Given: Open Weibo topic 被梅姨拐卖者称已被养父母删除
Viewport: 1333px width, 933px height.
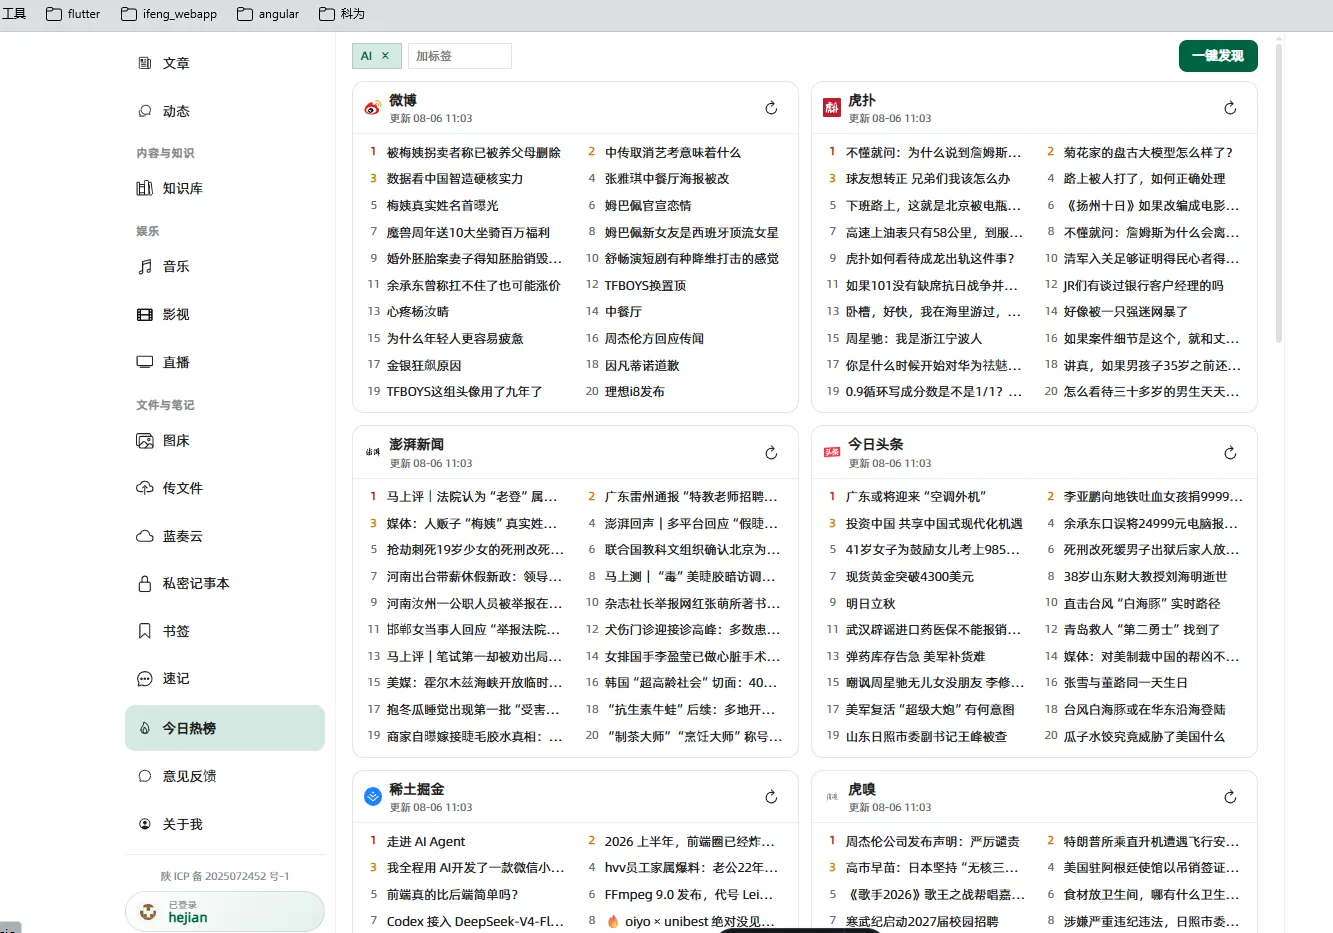Looking at the screenshot, I should (x=473, y=152).
